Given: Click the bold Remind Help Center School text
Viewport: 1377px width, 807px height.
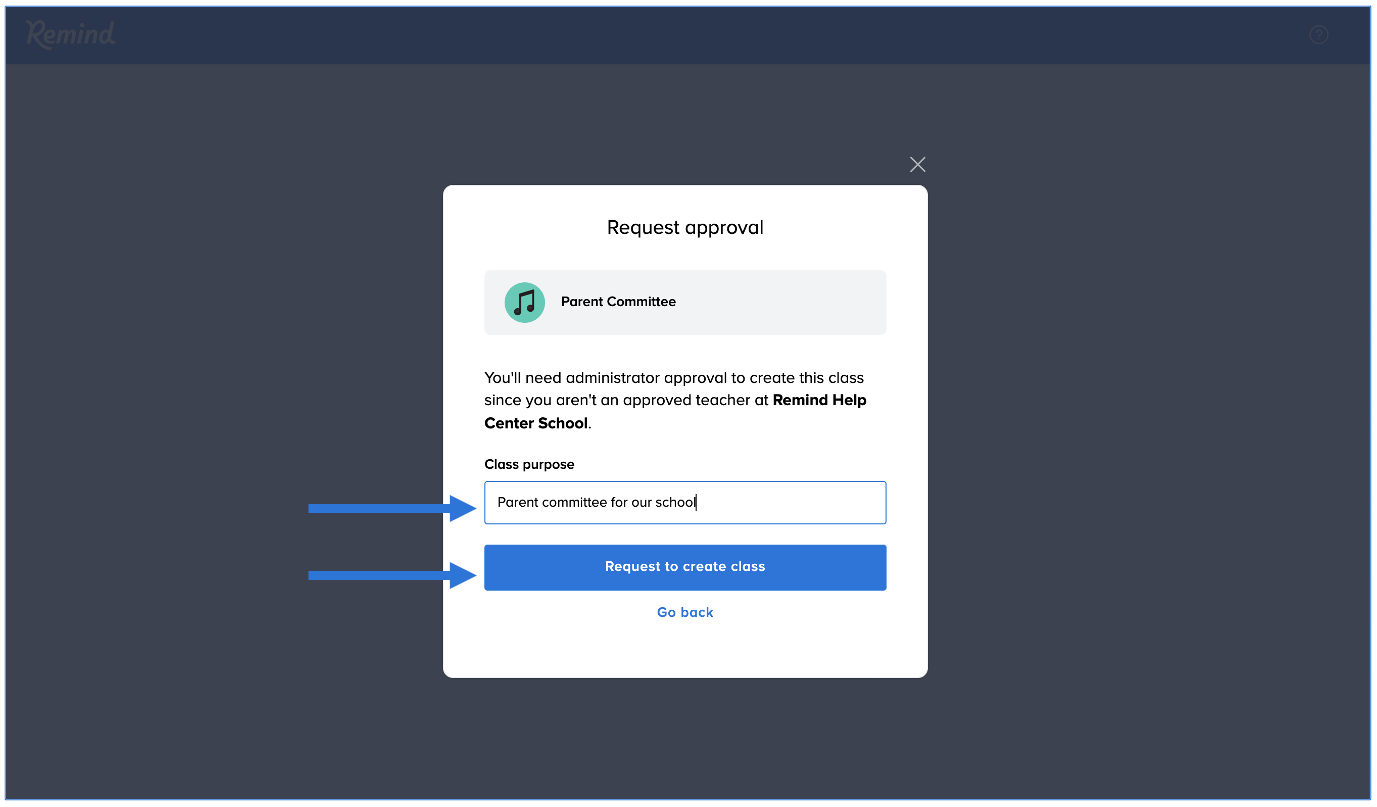Looking at the screenshot, I should pos(819,400).
